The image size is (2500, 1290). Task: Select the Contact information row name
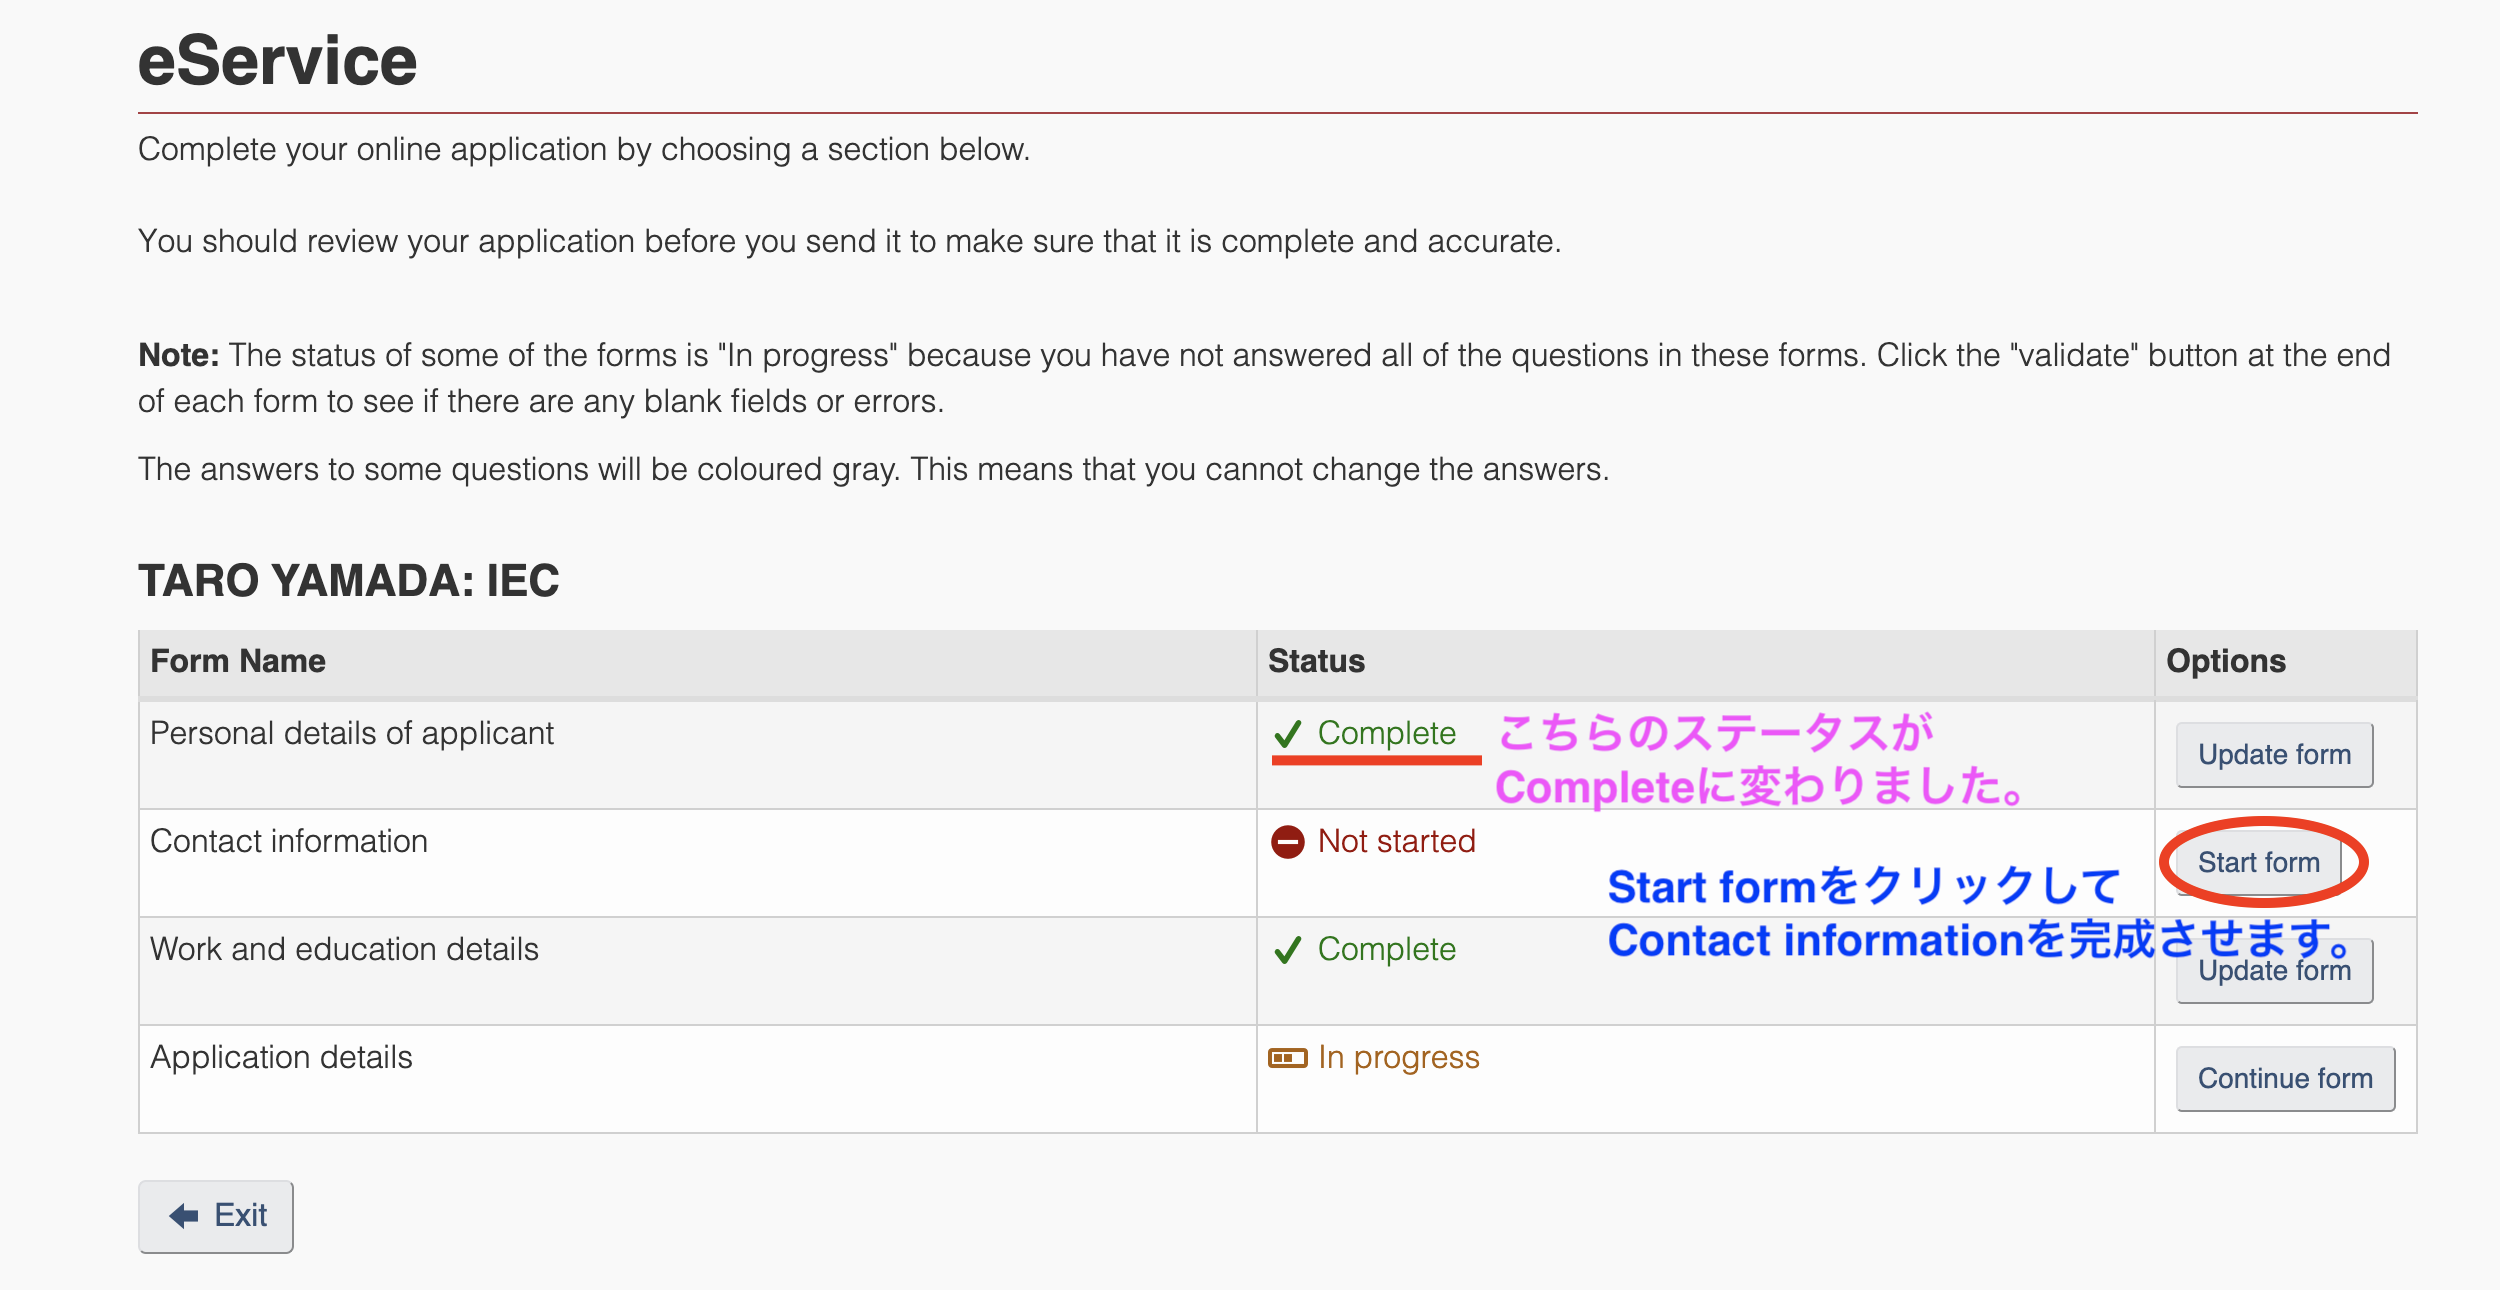[289, 842]
